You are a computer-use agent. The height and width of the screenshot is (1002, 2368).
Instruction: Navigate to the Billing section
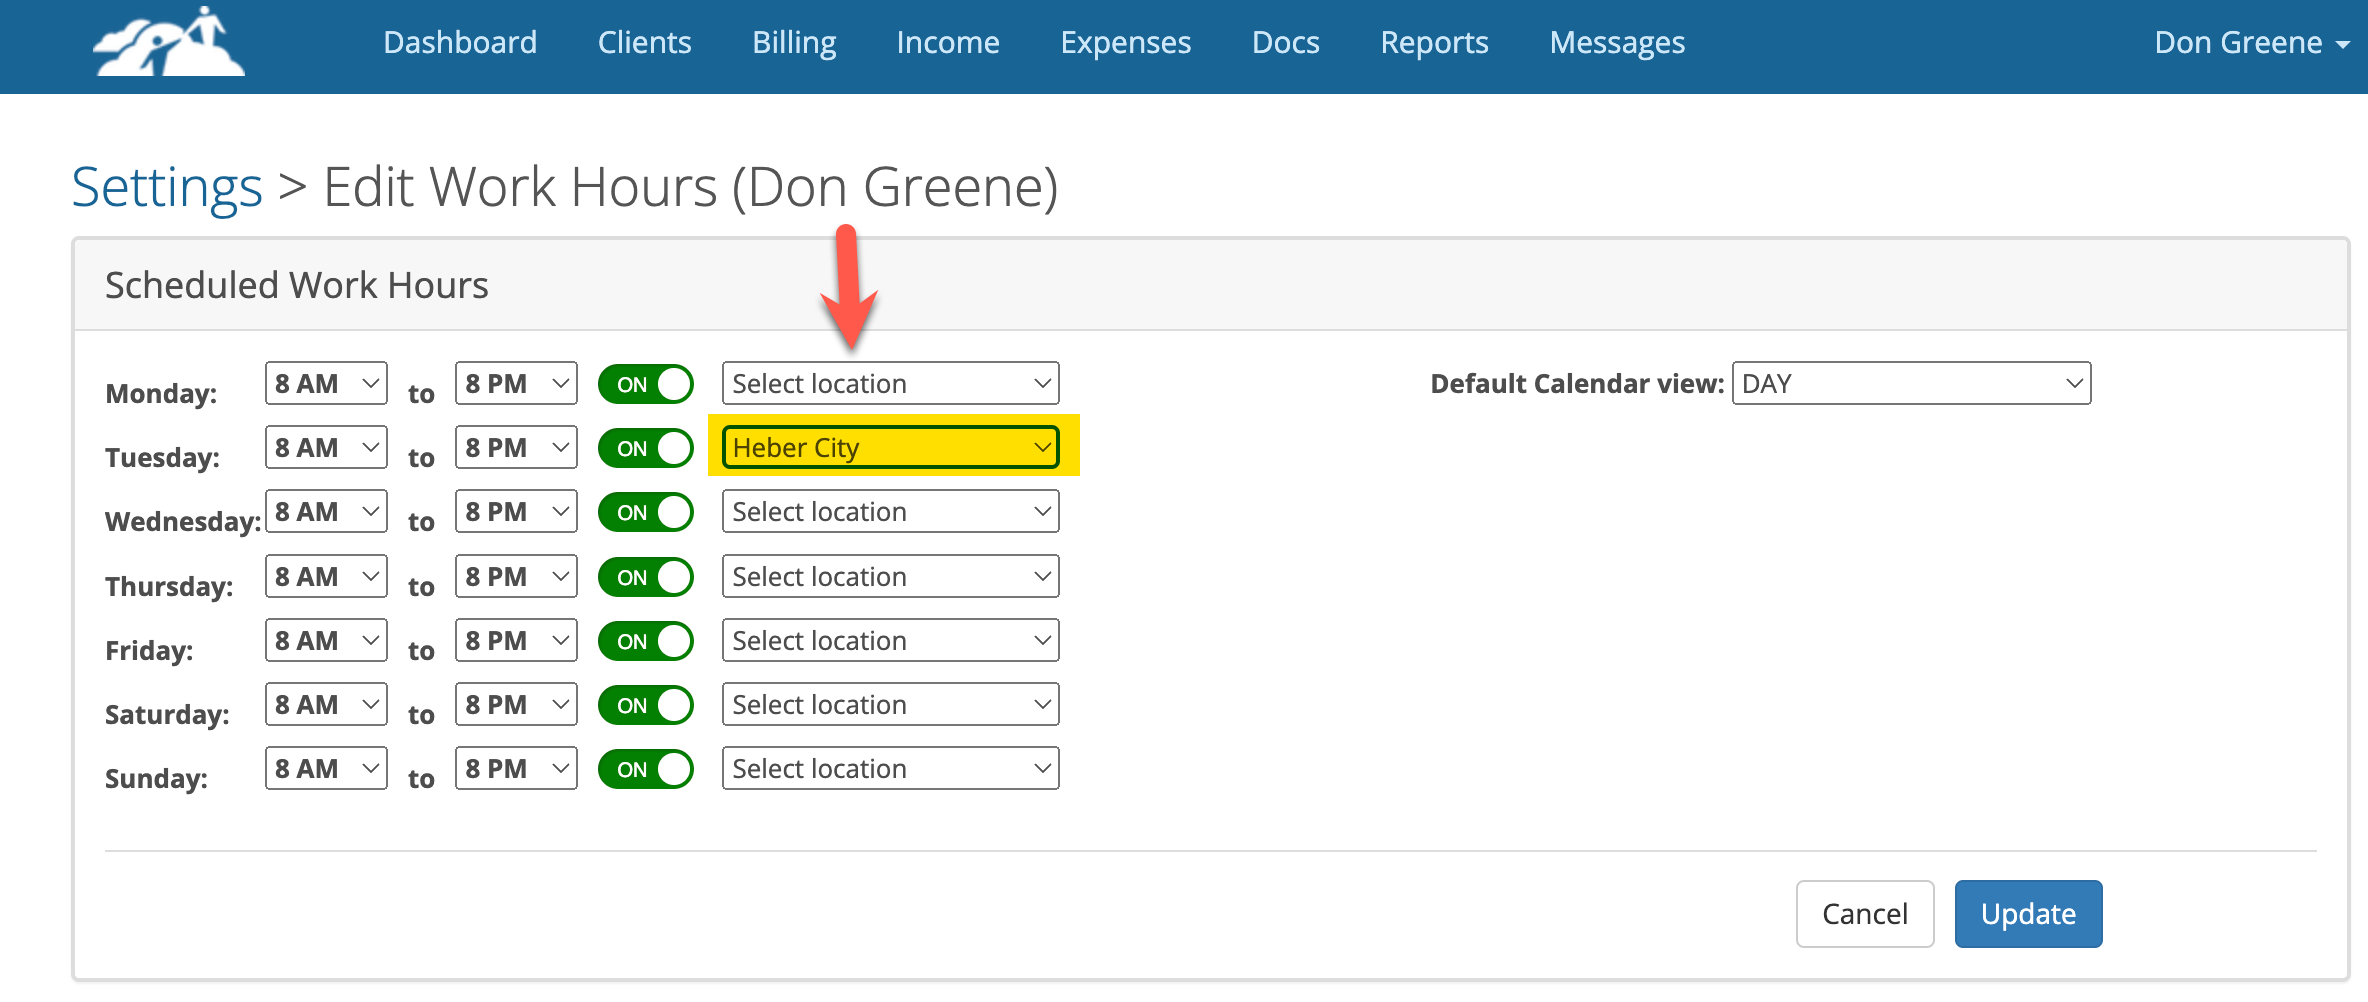coord(793,43)
